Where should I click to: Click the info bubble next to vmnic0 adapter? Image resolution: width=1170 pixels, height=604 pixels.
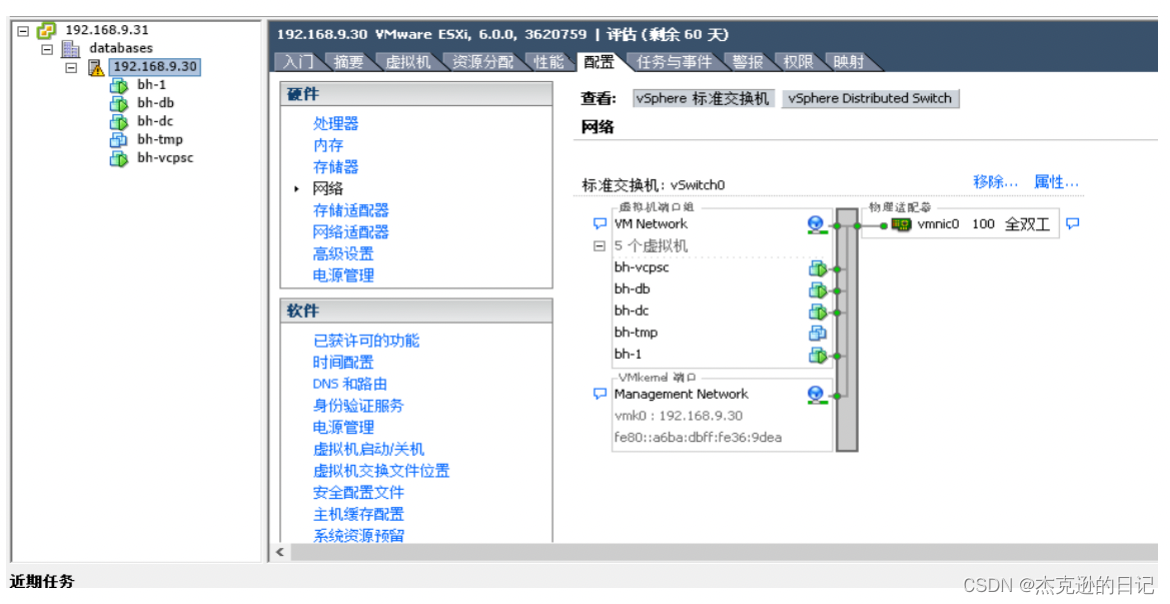pyautogui.click(x=1072, y=223)
